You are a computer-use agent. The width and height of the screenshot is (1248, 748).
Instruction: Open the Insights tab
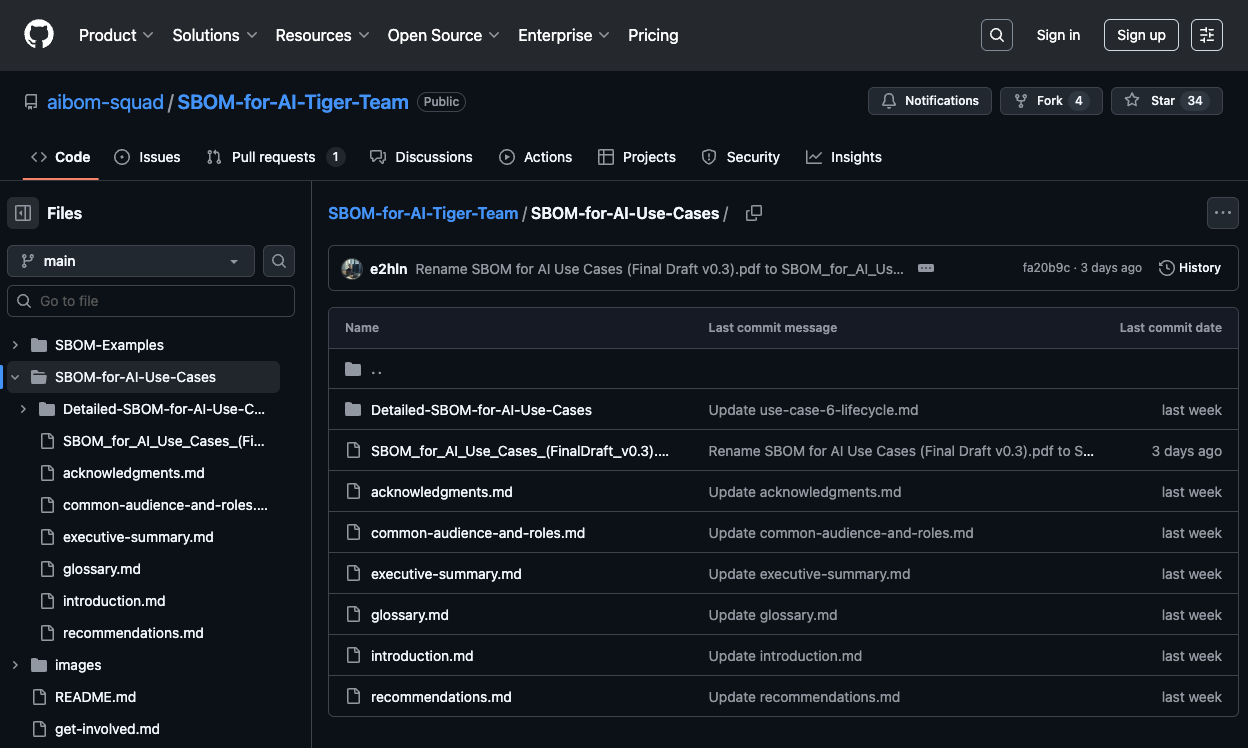844,157
